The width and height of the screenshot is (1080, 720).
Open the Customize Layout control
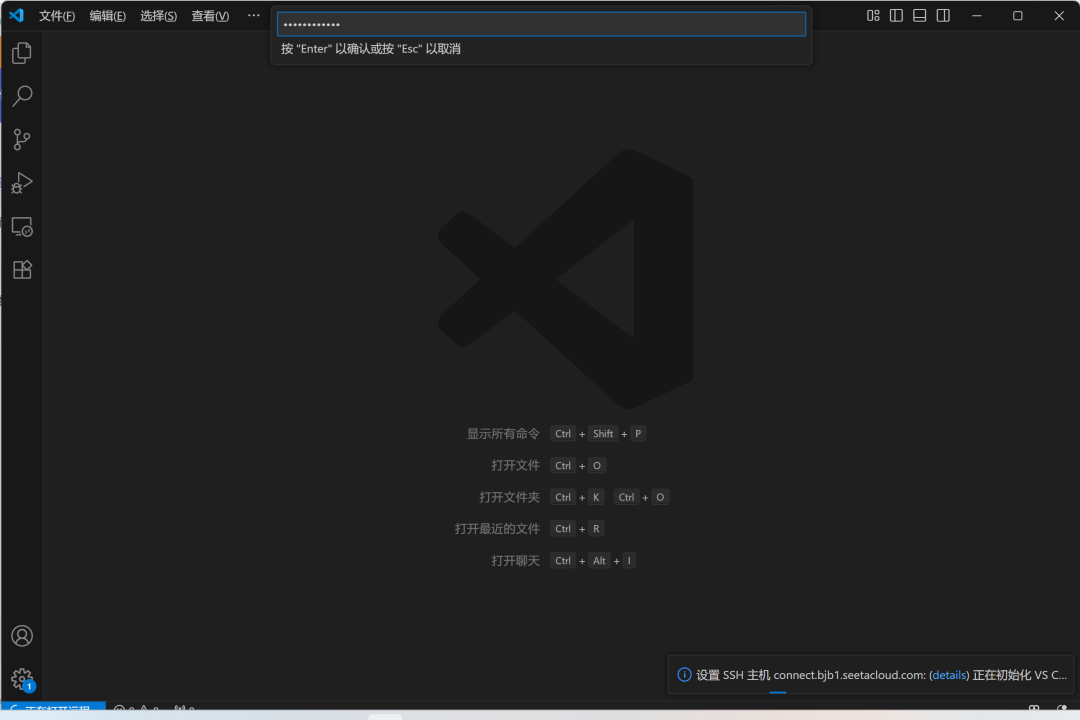click(873, 15)
